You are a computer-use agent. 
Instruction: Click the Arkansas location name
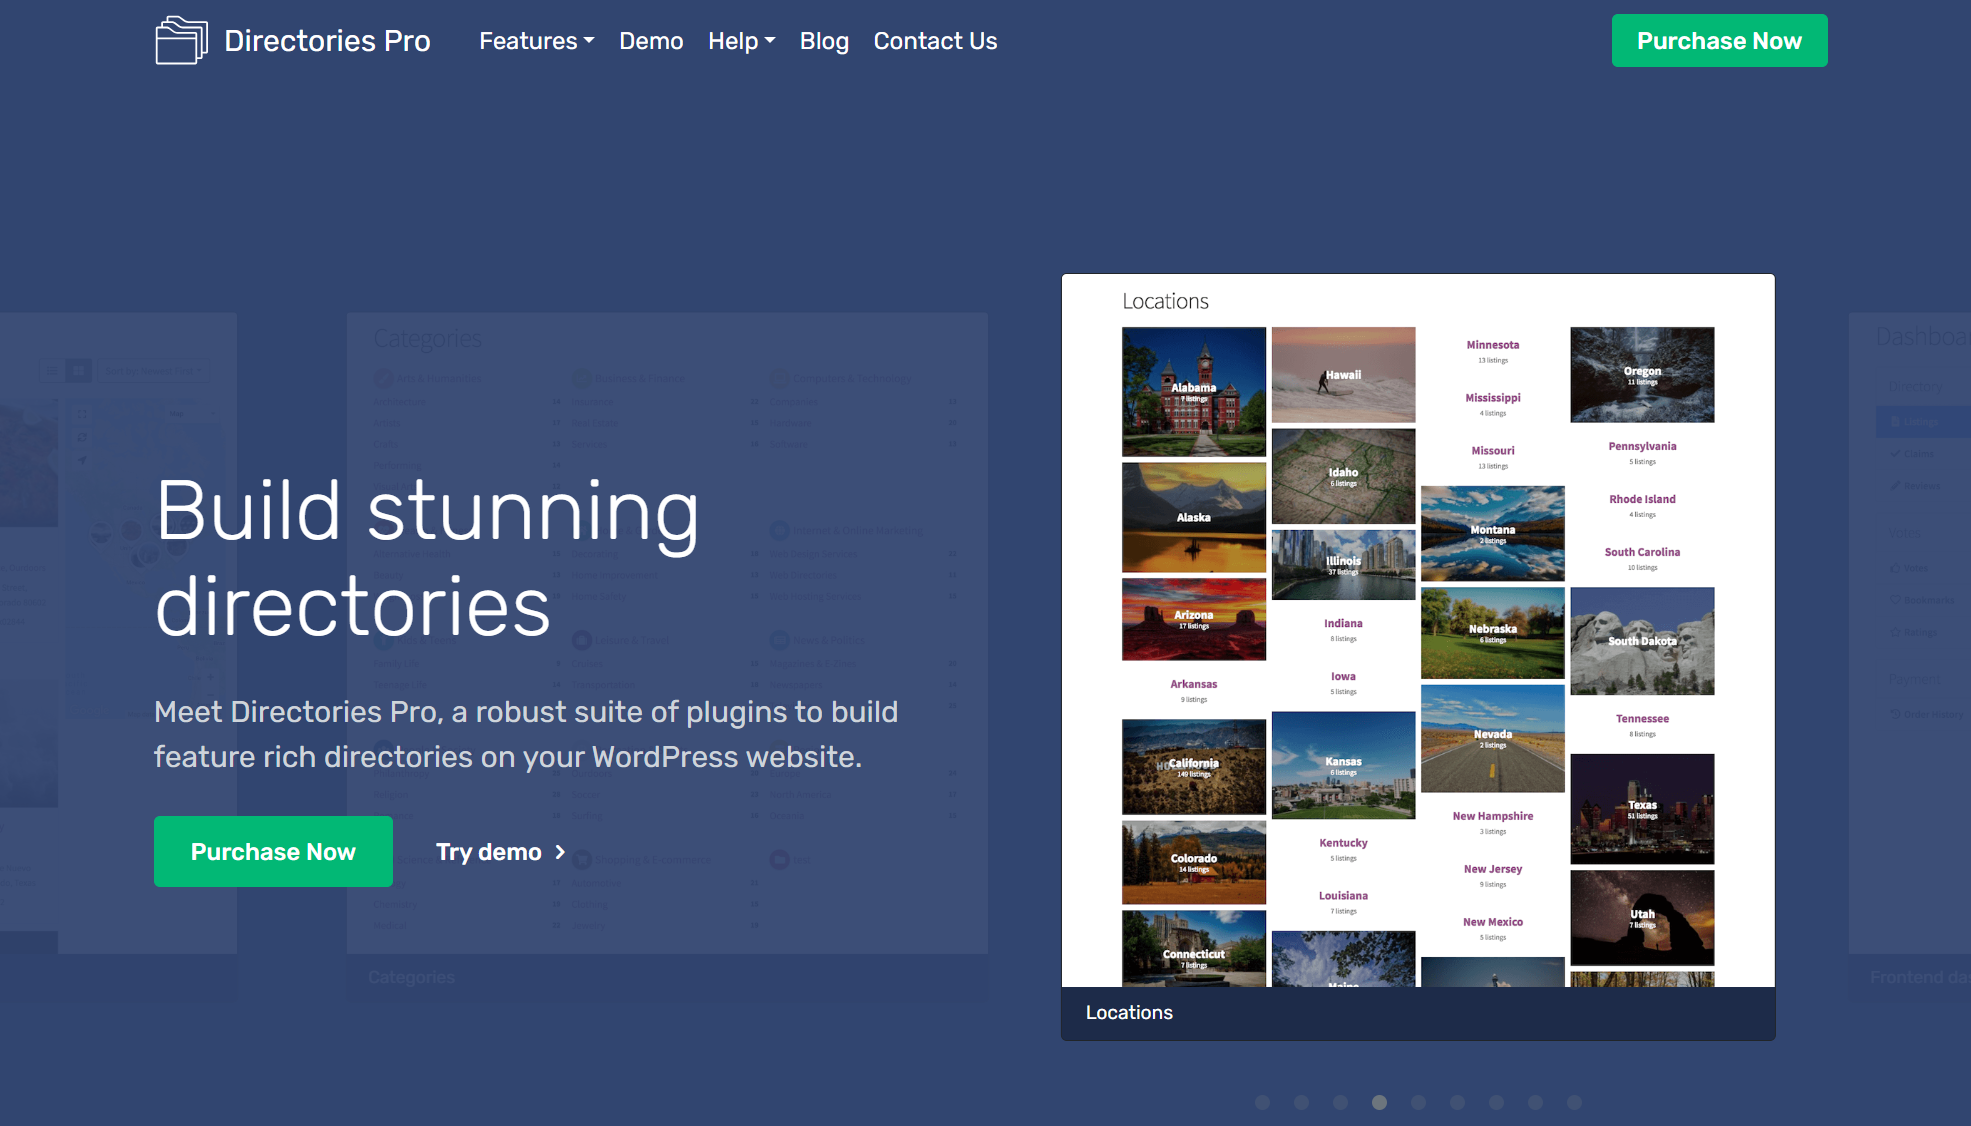[1194, 684]
